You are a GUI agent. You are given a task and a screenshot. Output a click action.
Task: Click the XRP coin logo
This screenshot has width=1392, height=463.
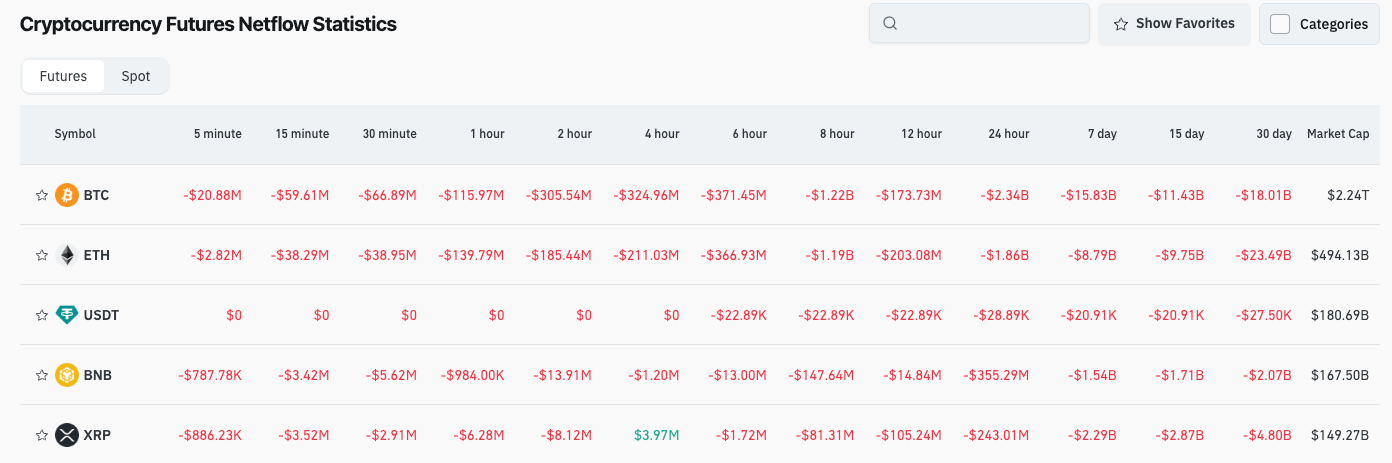tap(67, 435)
